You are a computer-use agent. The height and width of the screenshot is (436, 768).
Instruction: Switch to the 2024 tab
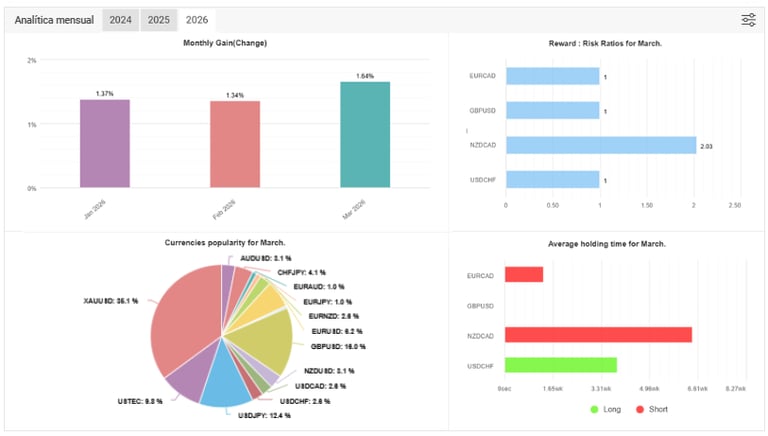pos(120,20)
